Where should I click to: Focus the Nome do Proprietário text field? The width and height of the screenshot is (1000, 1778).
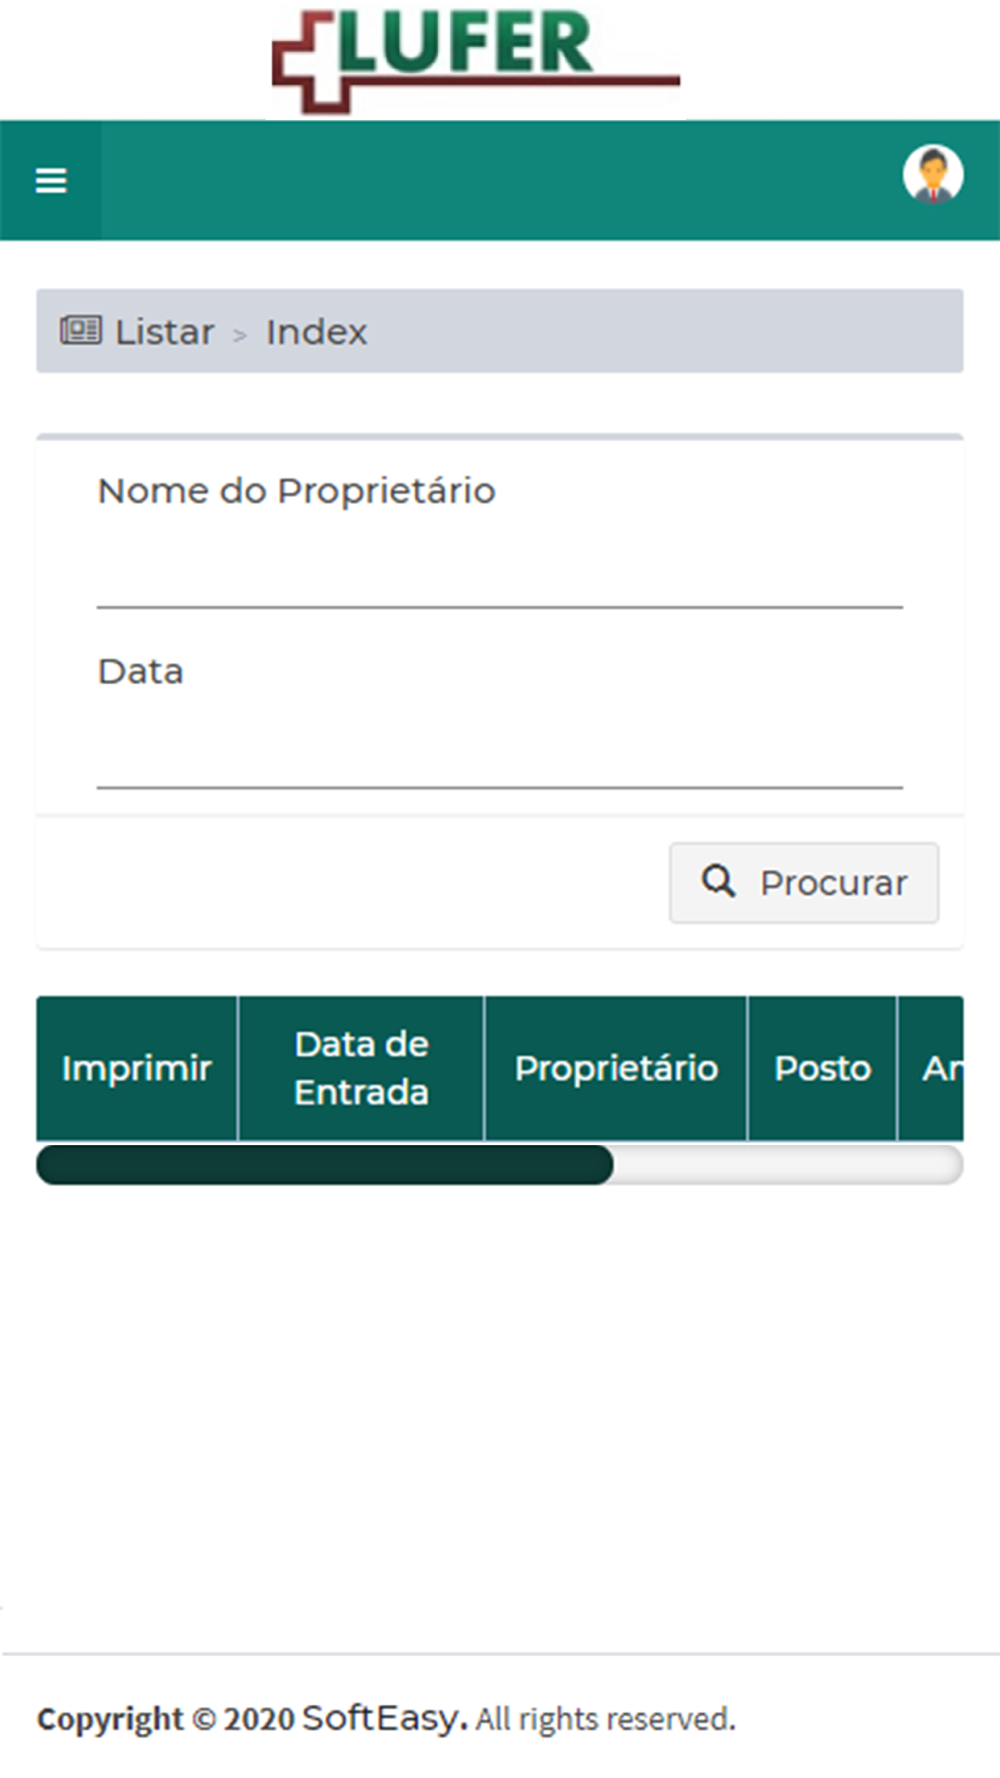click(499, 573)
